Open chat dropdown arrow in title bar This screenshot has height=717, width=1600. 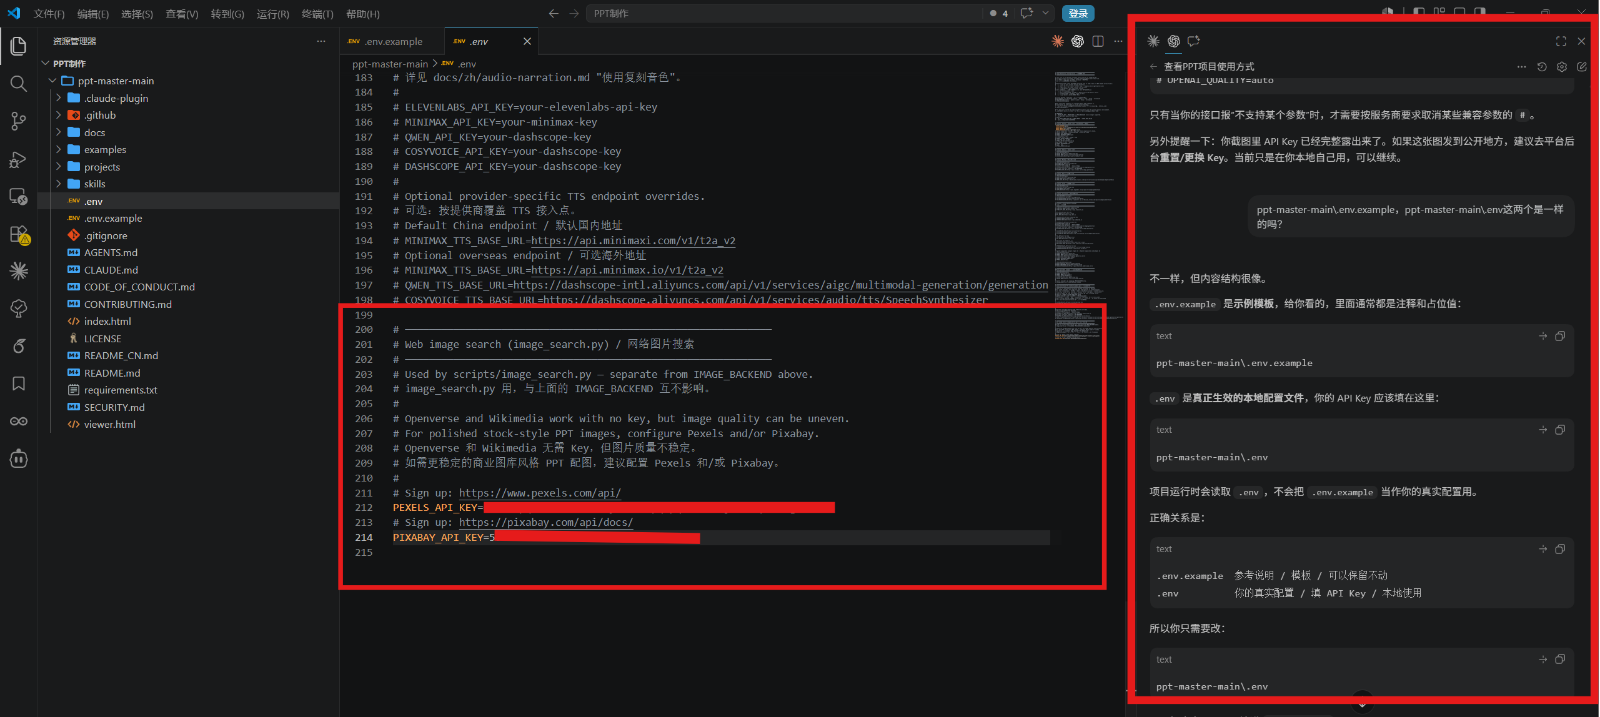[1046, 13]
